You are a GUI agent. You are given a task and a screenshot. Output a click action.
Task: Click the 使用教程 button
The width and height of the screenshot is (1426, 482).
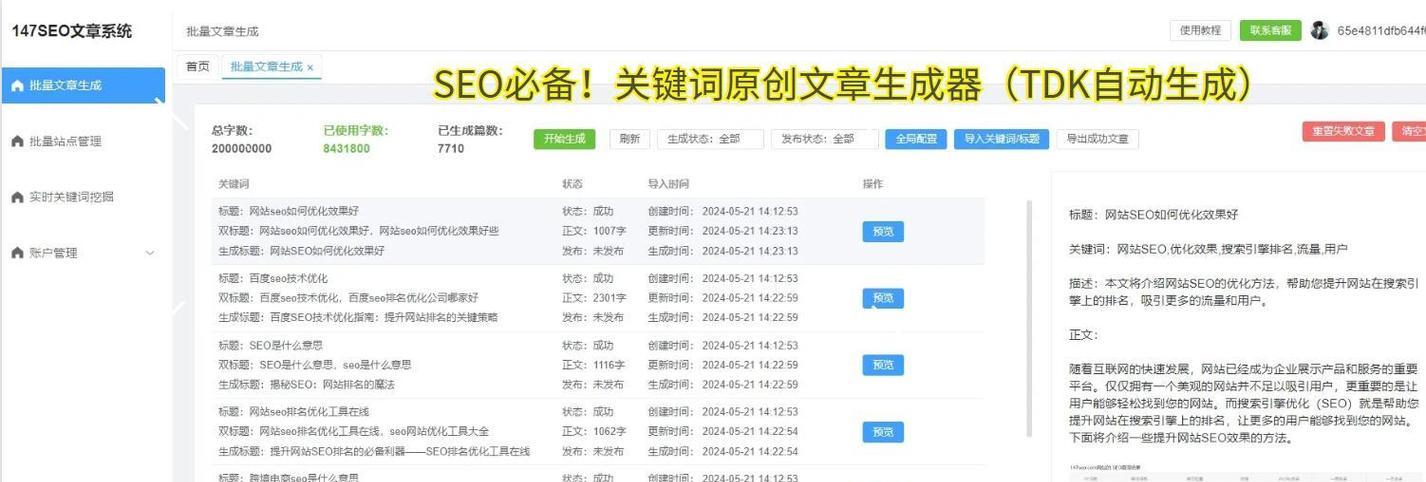pos(1200,31)
